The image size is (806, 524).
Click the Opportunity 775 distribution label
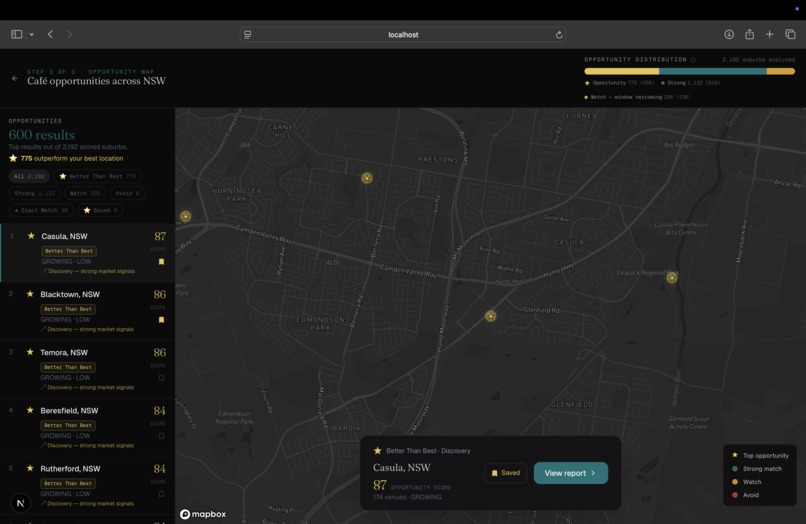(619, 83)
